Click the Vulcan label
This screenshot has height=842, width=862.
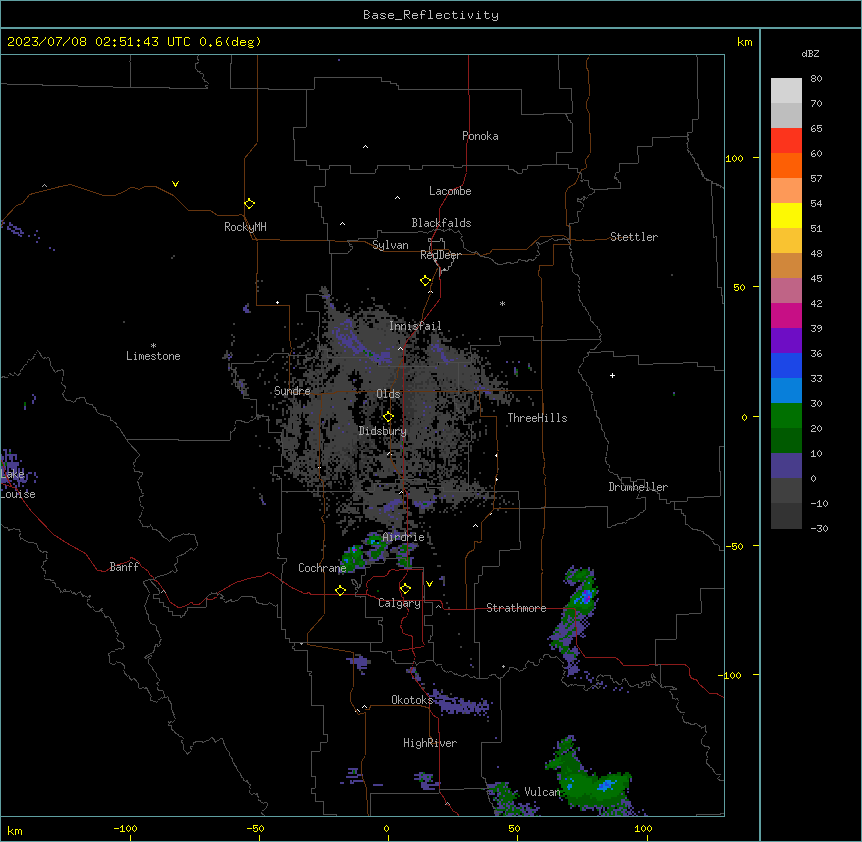(542, 791)
